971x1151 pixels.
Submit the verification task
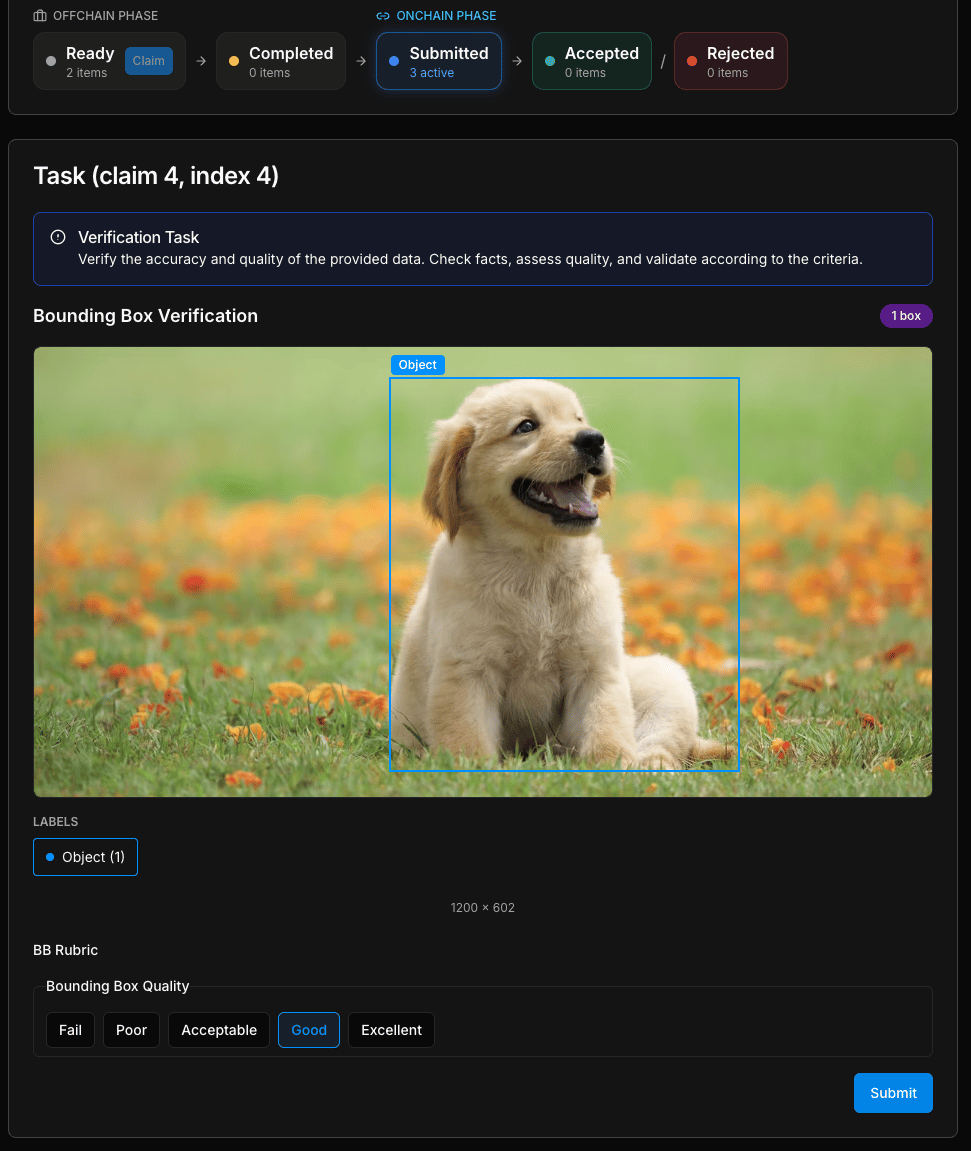coord(892,1093)
